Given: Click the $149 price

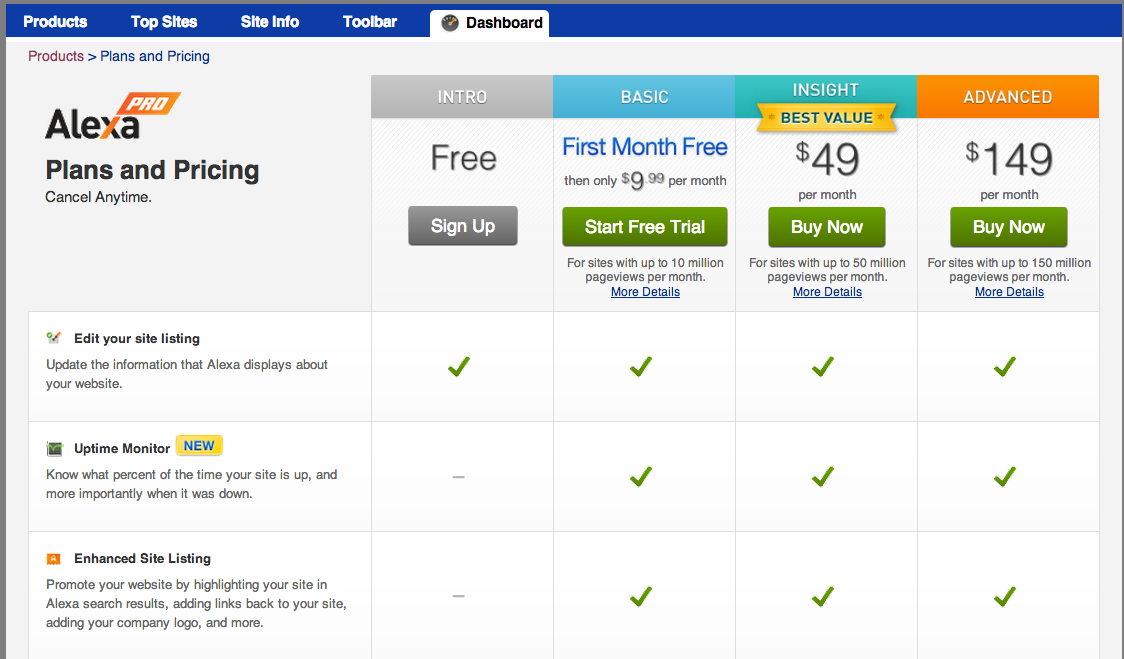Looking at the screenshot, I should [x=1009, y=158].
